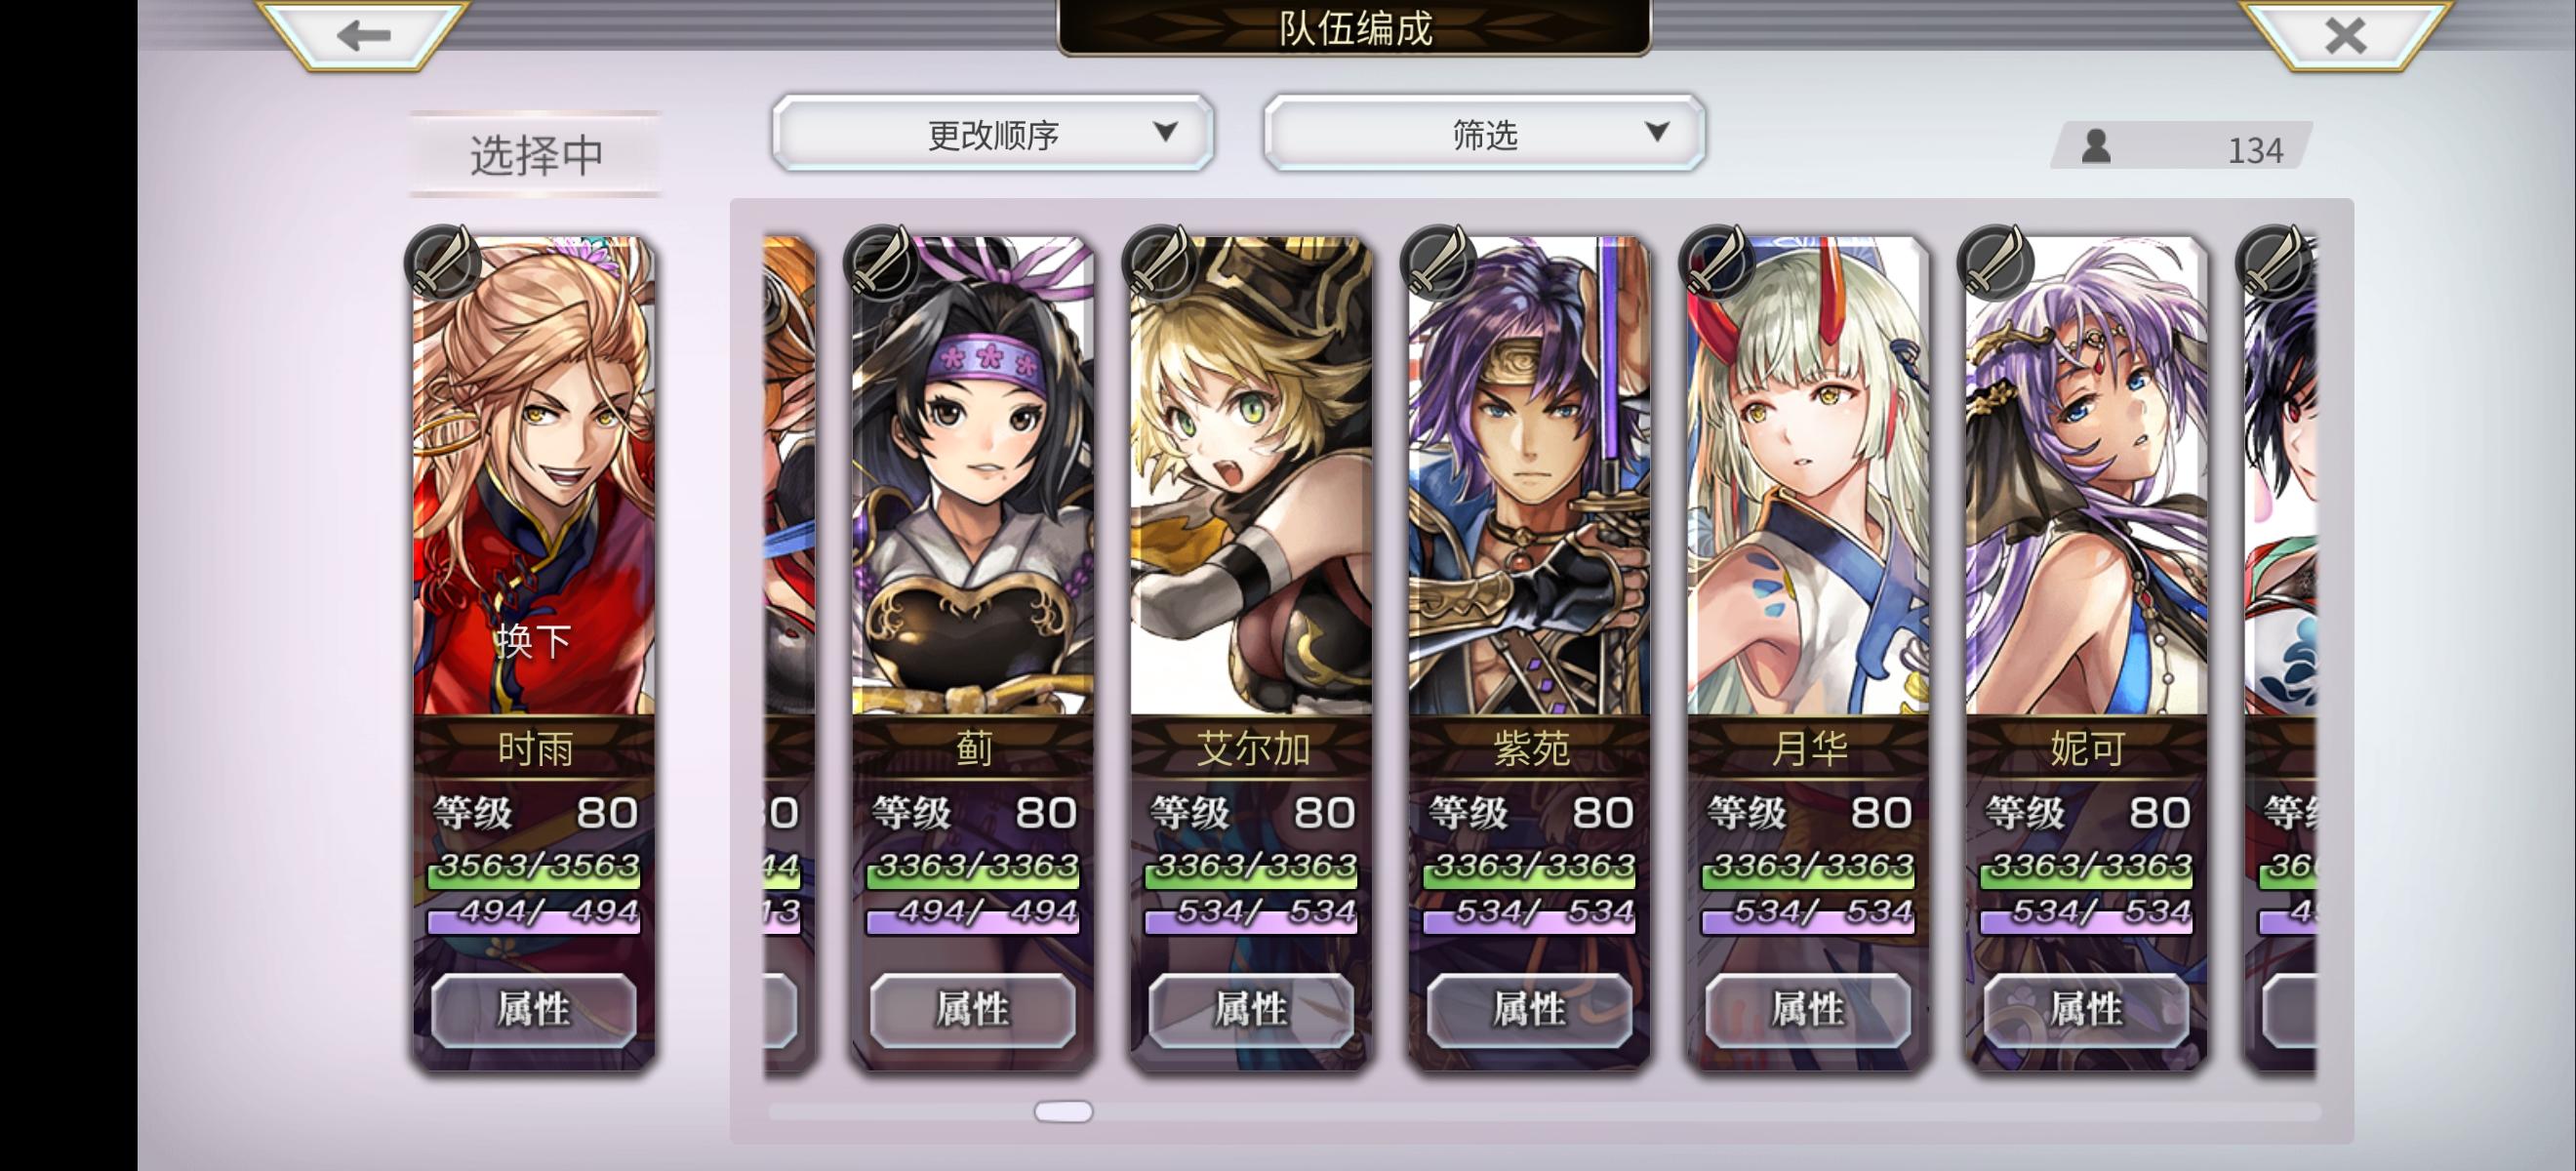
Task: Click the sword class icon on 时雨 card
Action: tap(443, 263)
